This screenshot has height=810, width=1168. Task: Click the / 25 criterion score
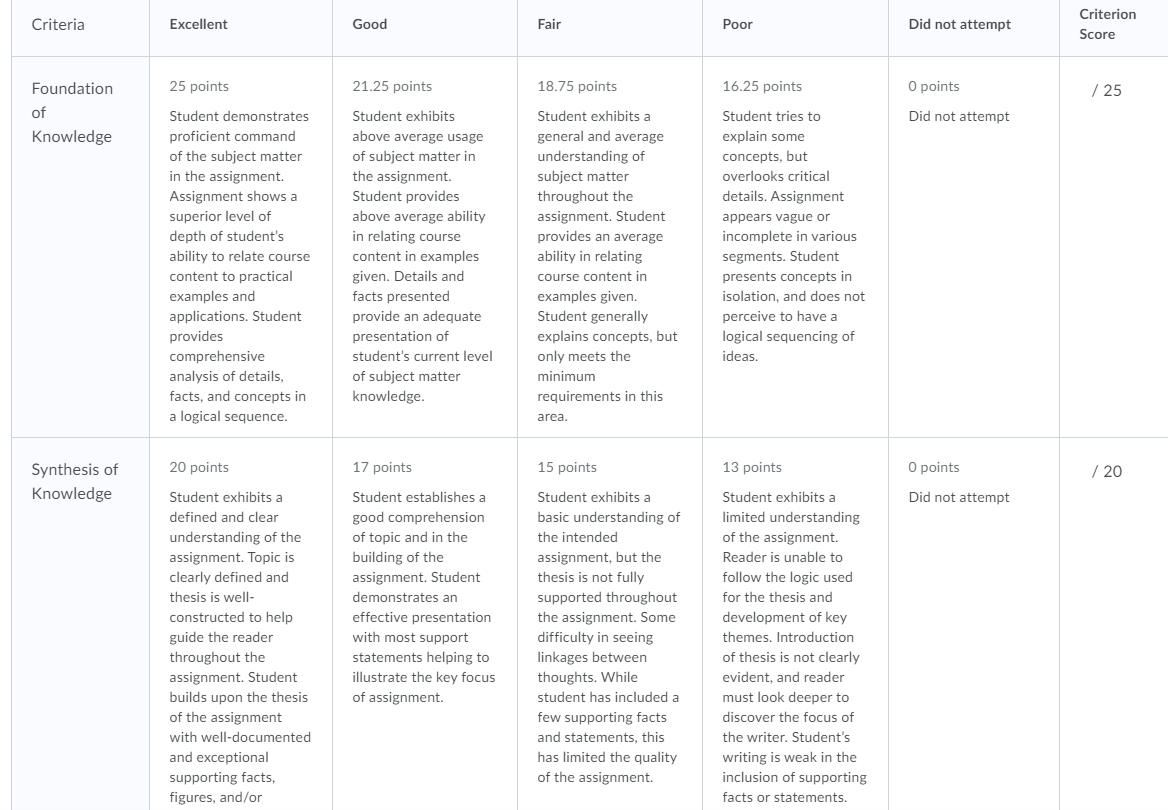[1106, 90]
